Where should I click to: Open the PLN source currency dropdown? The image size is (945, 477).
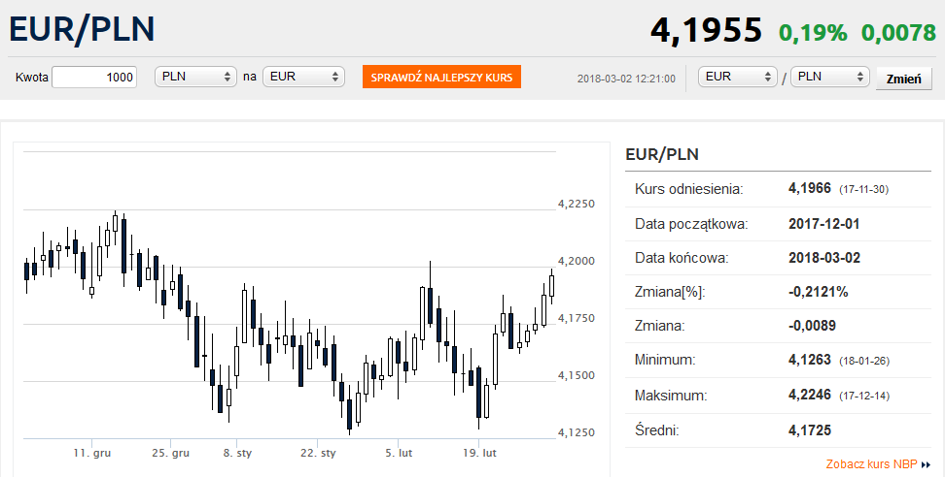(x=195, y=77)
